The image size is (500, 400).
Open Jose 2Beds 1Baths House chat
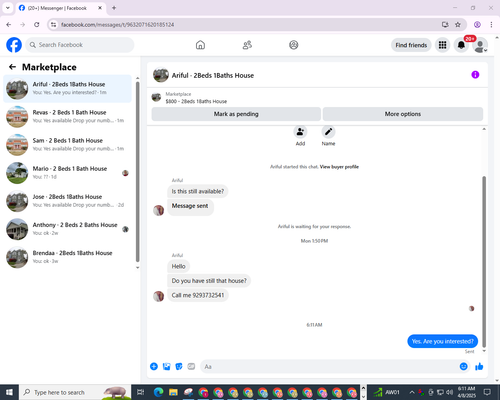click(67, 201)
